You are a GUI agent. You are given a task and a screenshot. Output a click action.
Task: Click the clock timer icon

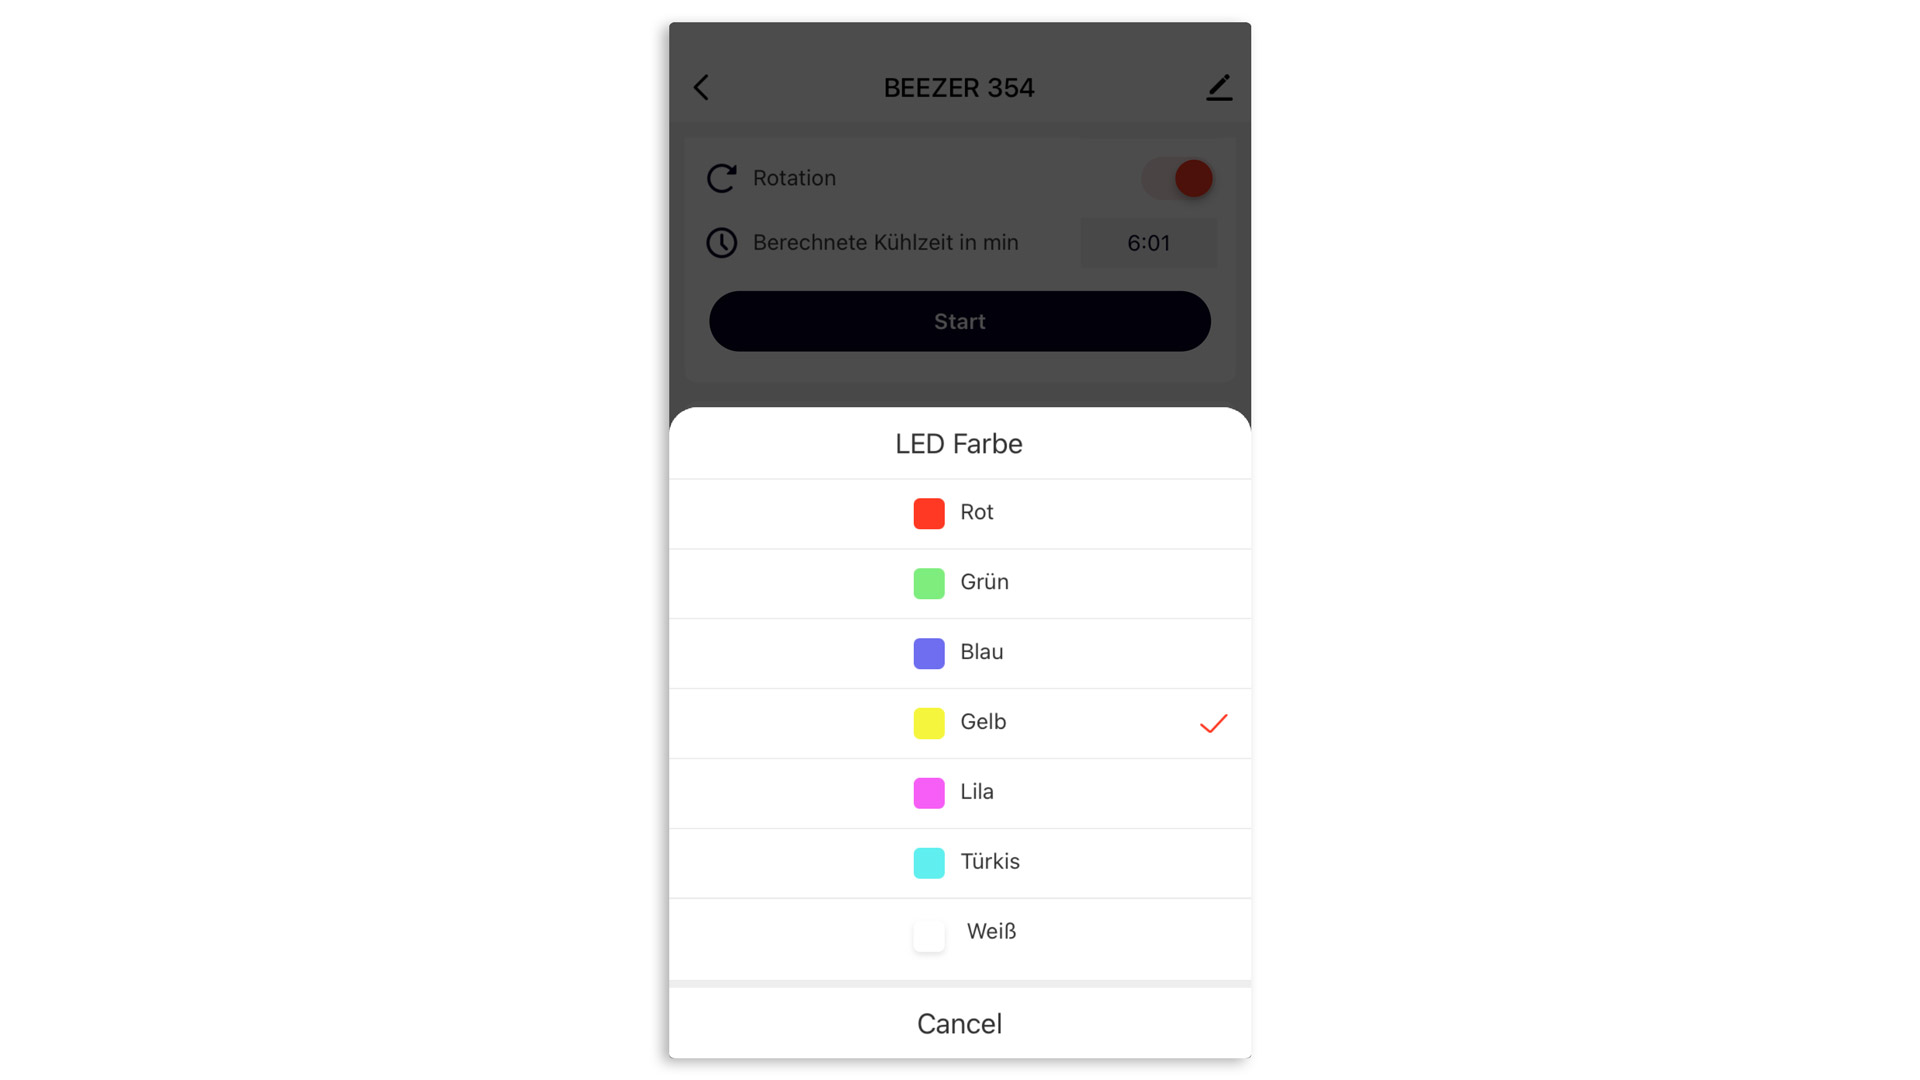click(x=723, y=241)
